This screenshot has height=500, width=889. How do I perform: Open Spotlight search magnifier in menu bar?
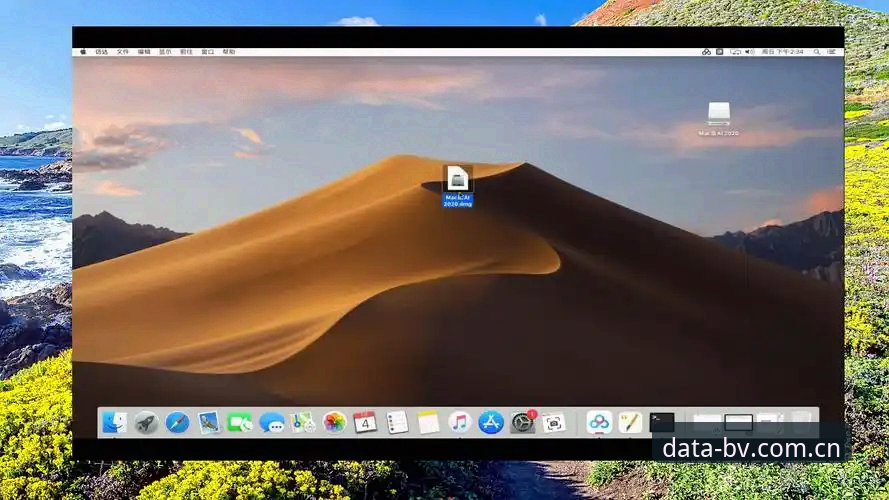[817, 52]
